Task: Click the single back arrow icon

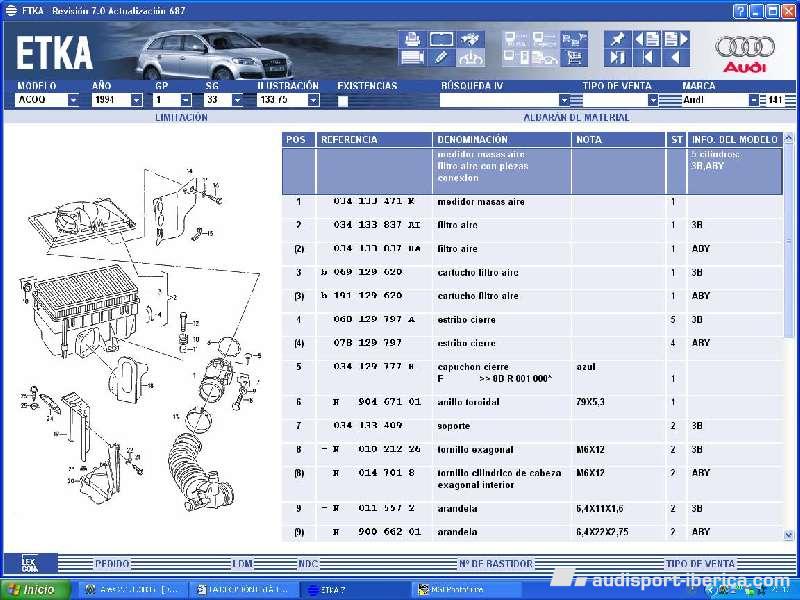Action: tap(676, 58)
